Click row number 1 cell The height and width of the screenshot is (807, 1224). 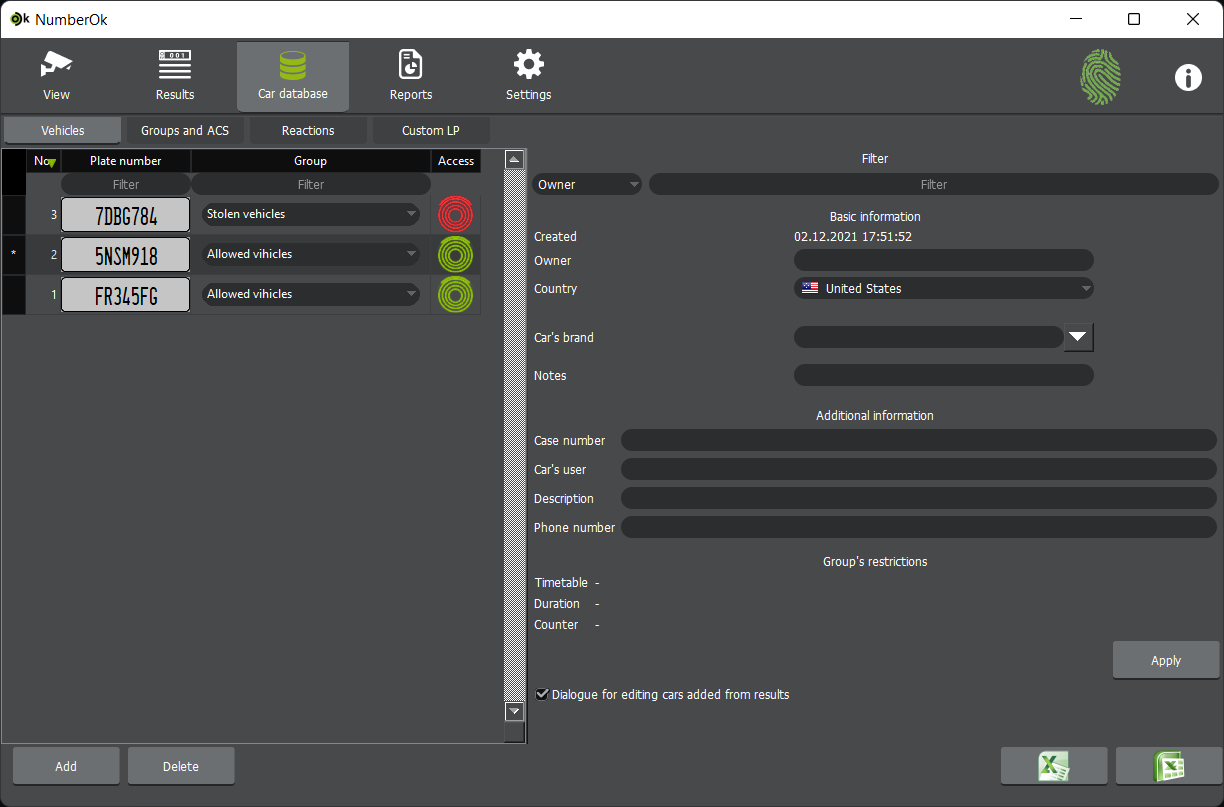(x=44, y=294)
